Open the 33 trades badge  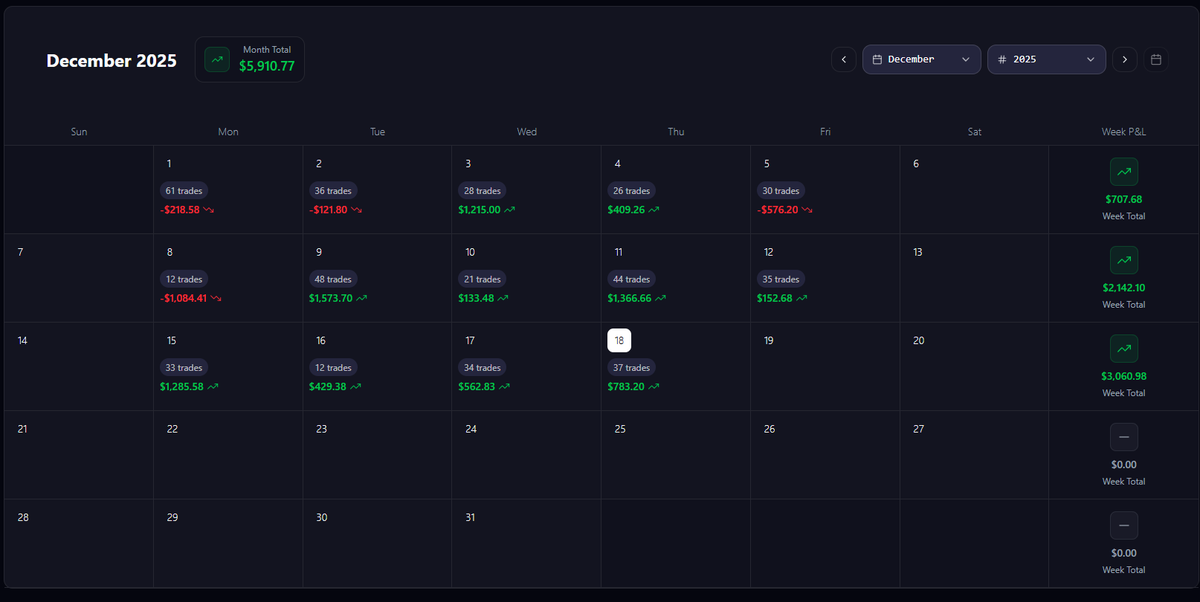pos(184,368)
